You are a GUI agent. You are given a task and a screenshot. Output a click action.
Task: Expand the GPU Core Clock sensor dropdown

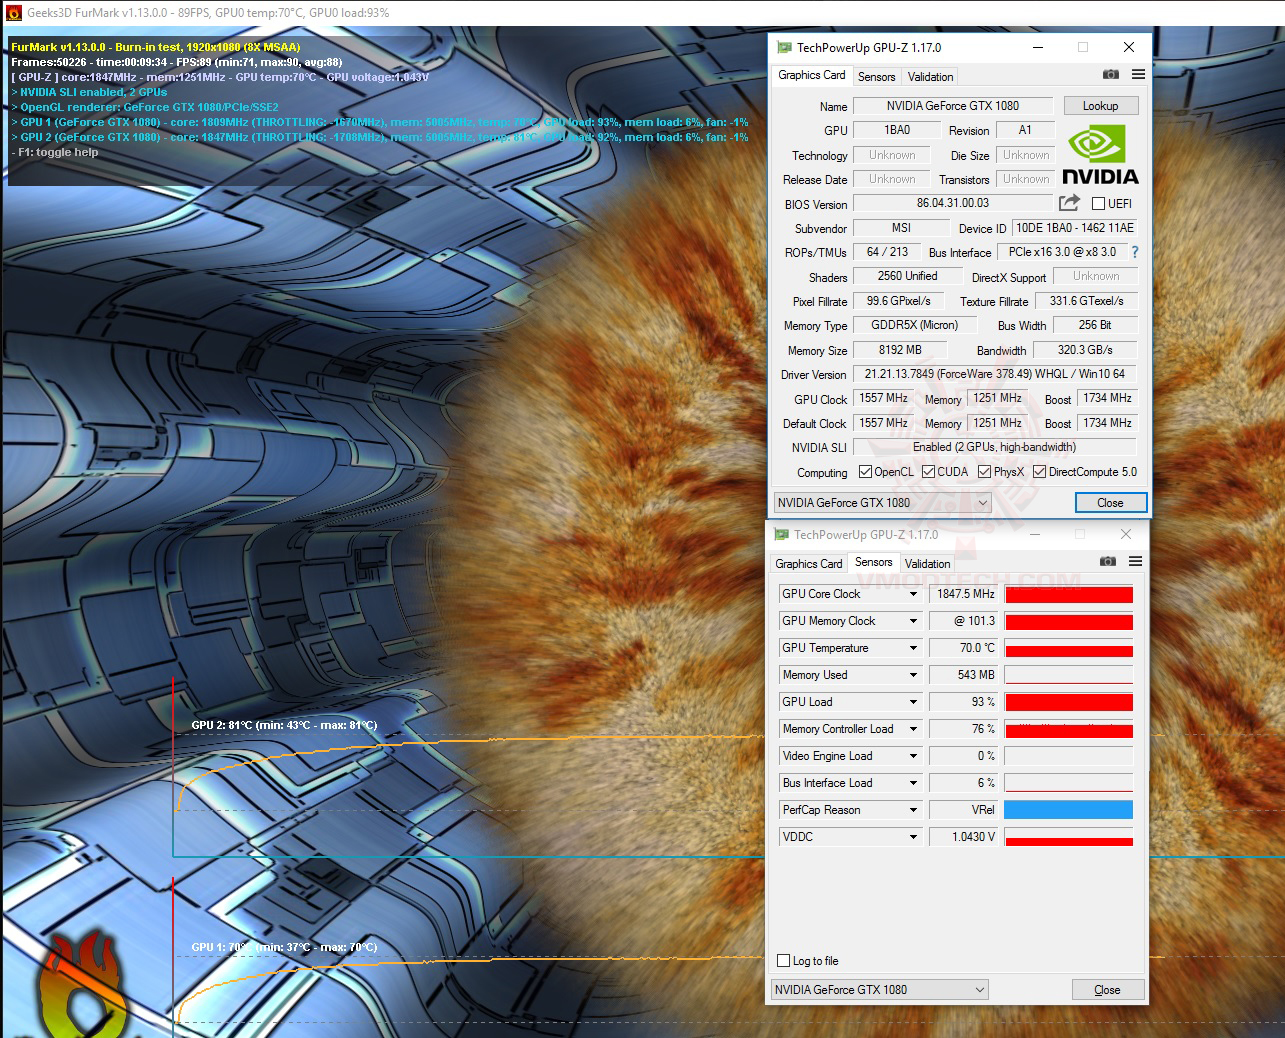913,594
